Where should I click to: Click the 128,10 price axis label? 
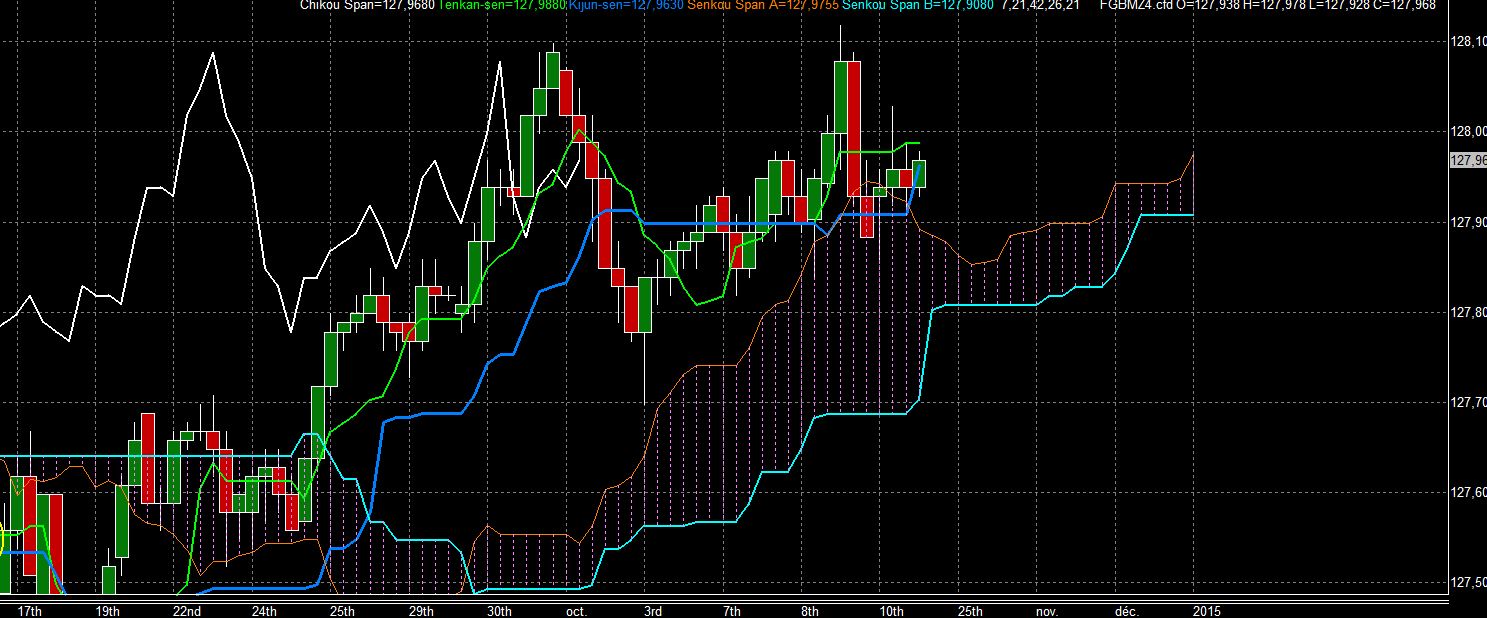point(1467,41)
